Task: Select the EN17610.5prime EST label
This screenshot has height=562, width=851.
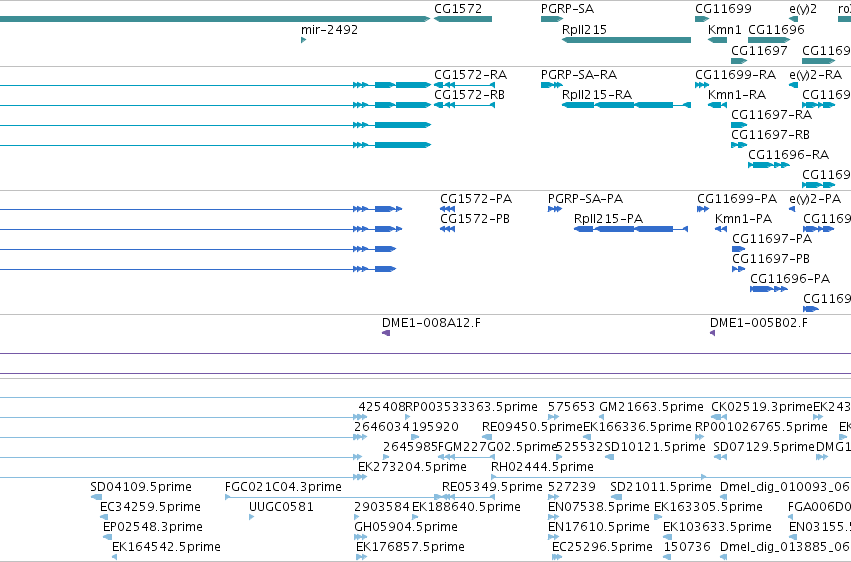Action: 599,527
